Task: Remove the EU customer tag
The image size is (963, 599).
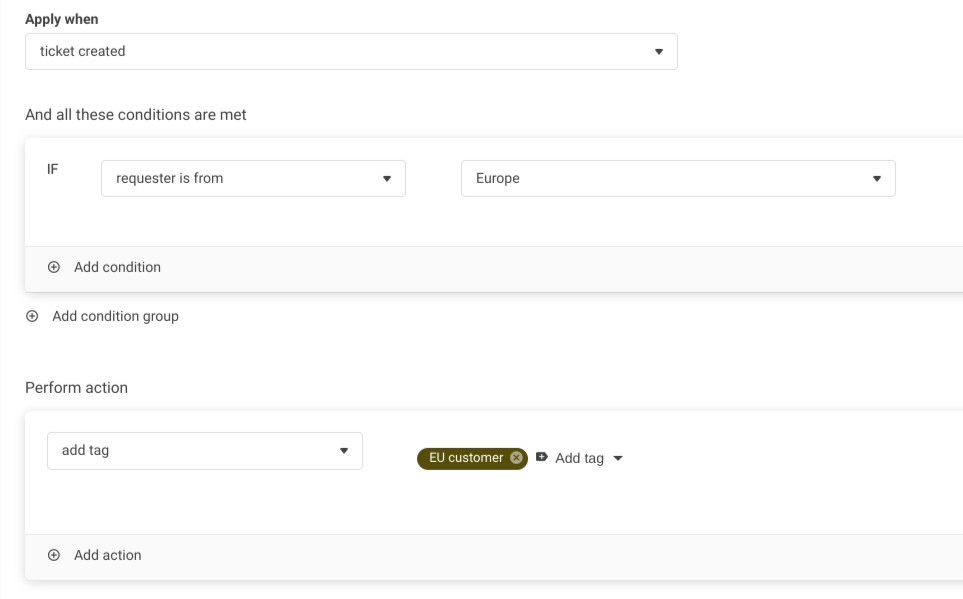Action: pos(516,458)
